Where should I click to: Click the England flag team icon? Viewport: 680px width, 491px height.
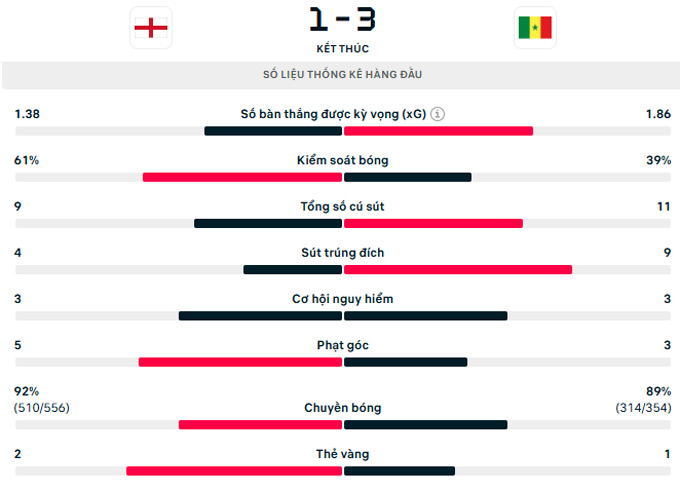click(151, 28)
